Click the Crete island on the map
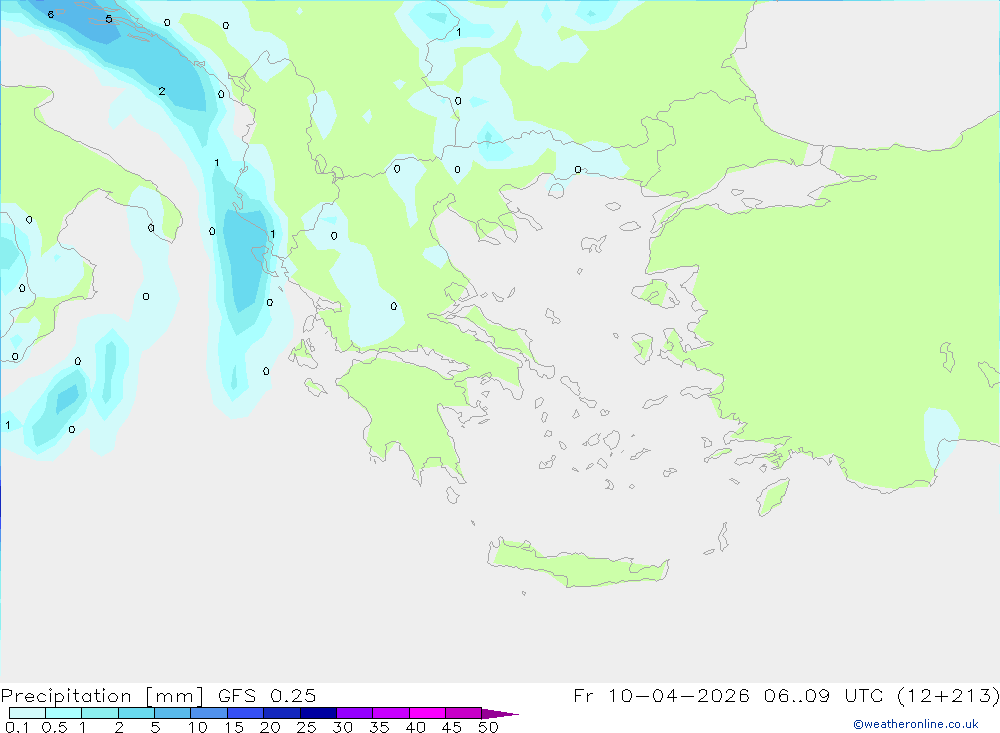Image resolution: width=1000 pixels, height=733 pixels. [577, 563]
